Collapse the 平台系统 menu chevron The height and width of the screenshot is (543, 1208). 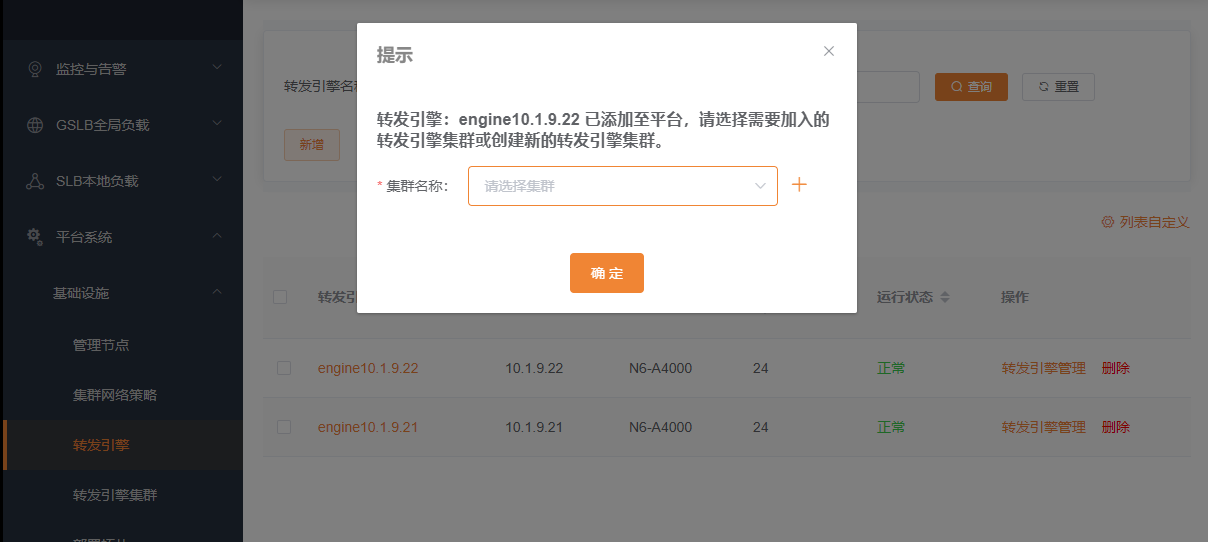pyautogui.click(x=217, y=236)
